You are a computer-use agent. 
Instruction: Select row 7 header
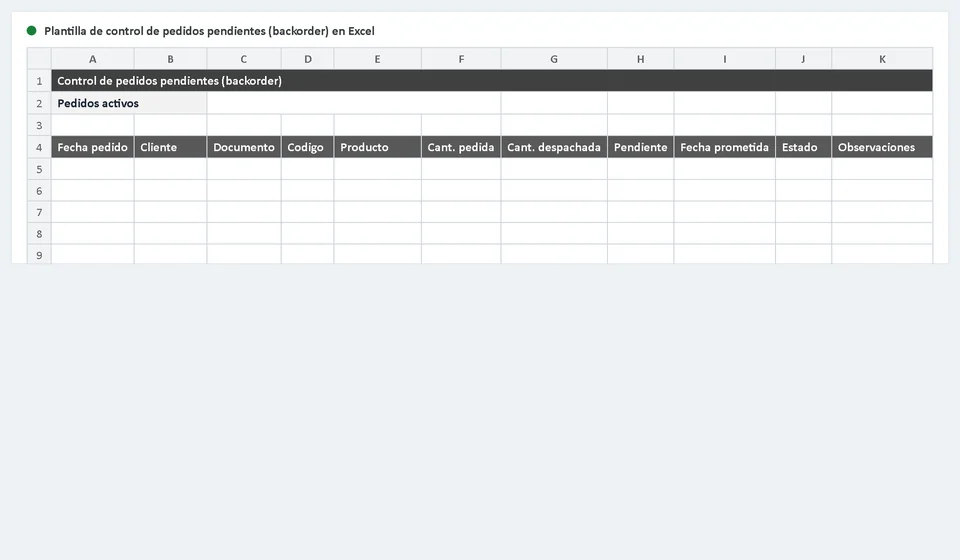39,212
